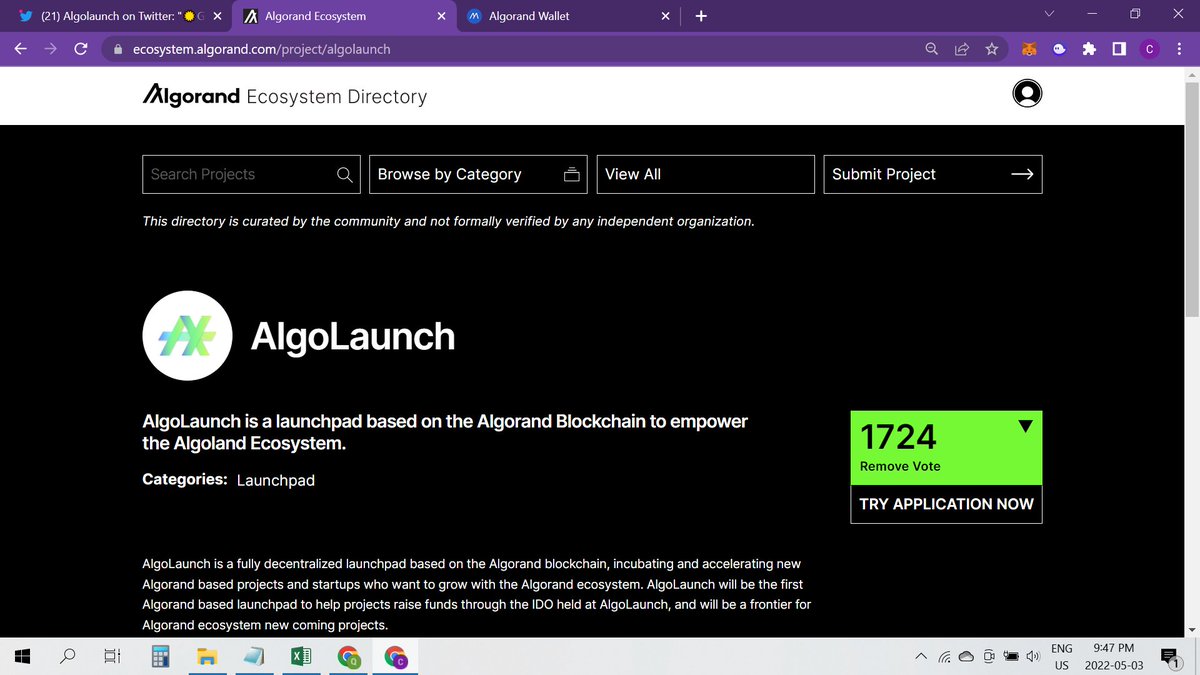
Task: Open the Calculator from the taskbar
Action: (x=159, y=656)
